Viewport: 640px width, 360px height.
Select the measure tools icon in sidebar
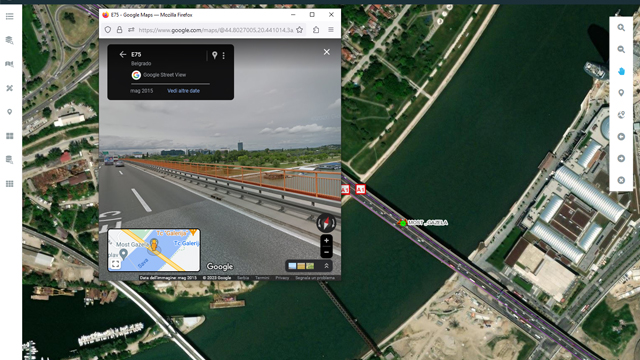point(9,88)
